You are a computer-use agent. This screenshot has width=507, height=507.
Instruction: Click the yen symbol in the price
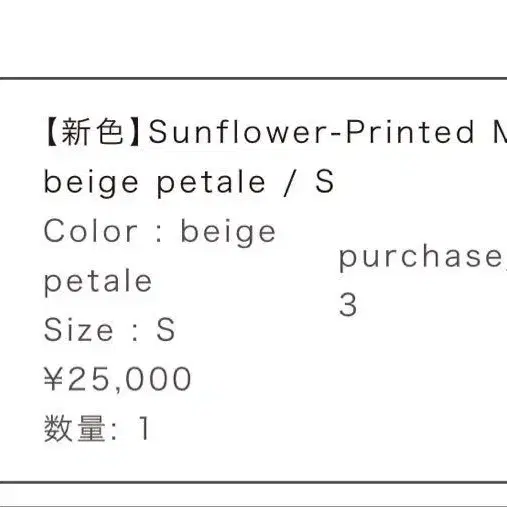tap(54, 378)
